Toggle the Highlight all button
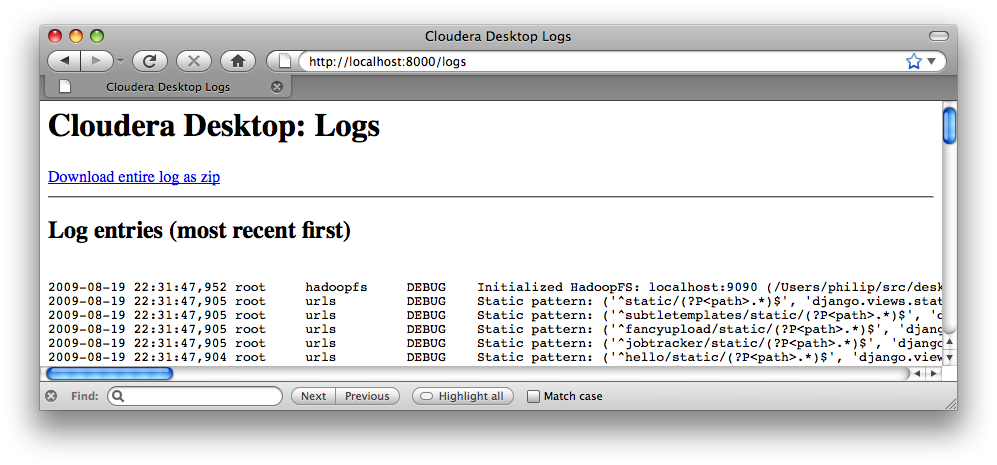997x465 pixels. 462,396
